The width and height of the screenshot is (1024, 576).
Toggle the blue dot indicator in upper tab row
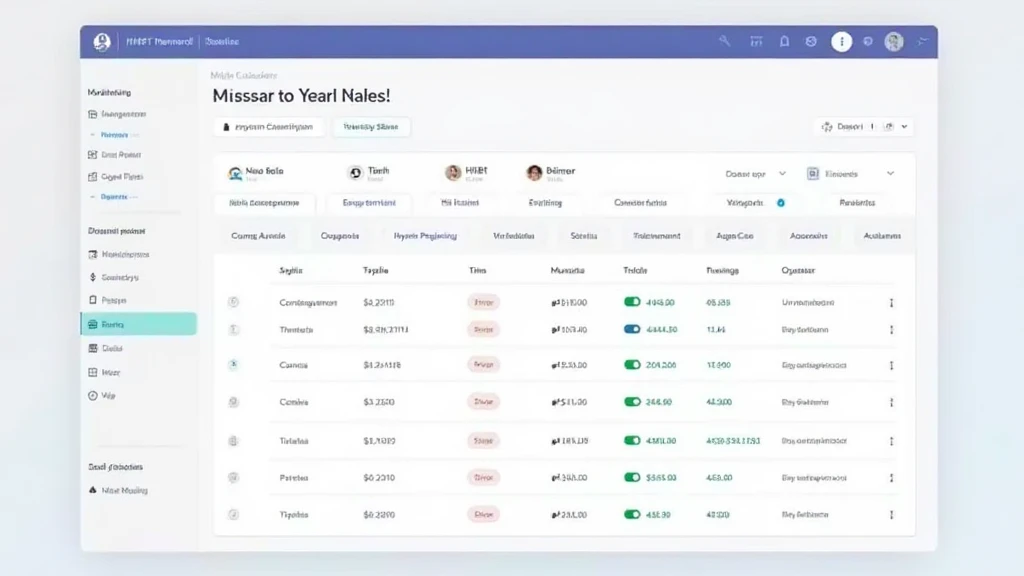[780, 203]
